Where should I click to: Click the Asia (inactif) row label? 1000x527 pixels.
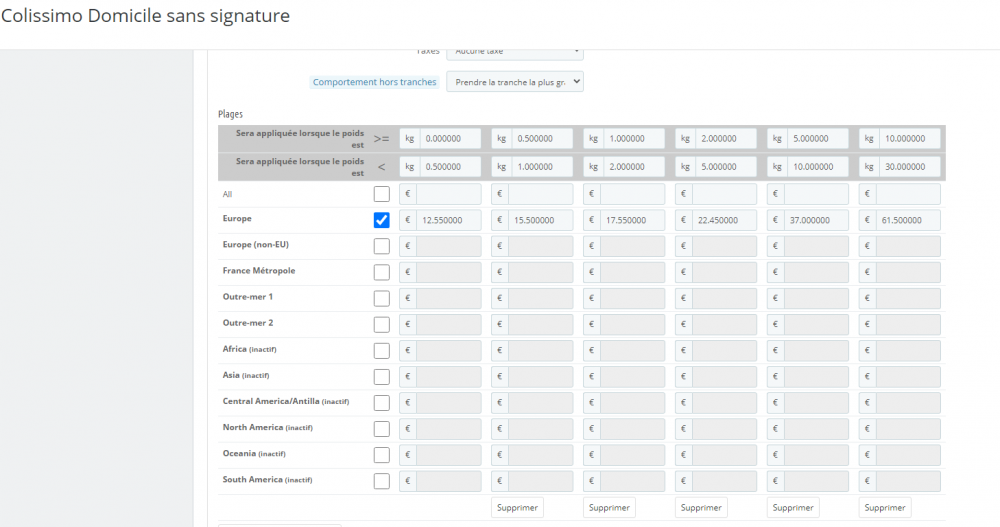pyautogui.click(x=246, y=375)
